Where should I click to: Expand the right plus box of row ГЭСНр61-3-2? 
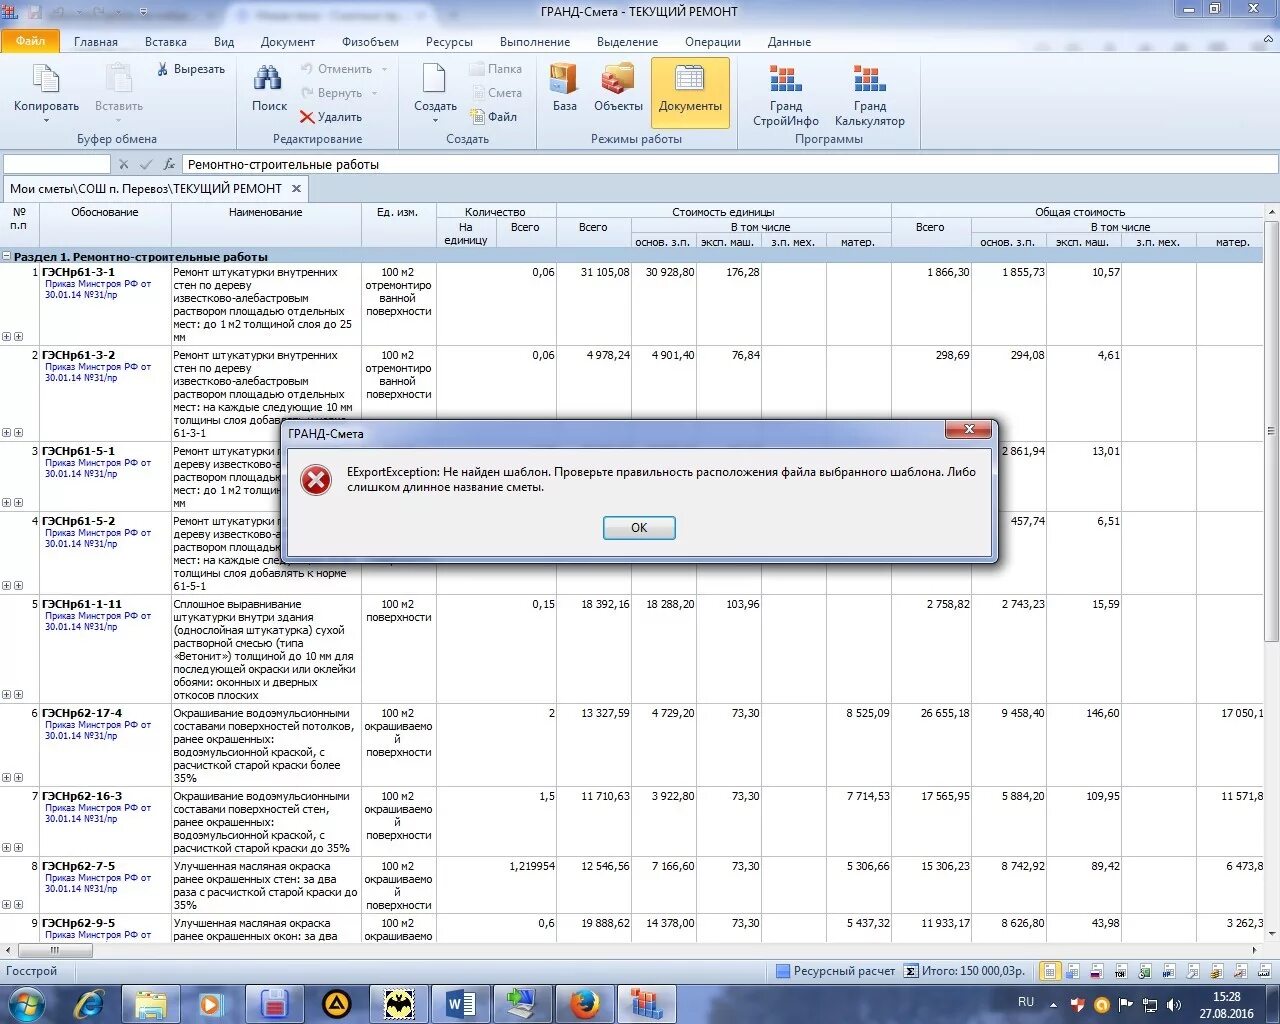[x=18, y=433]
